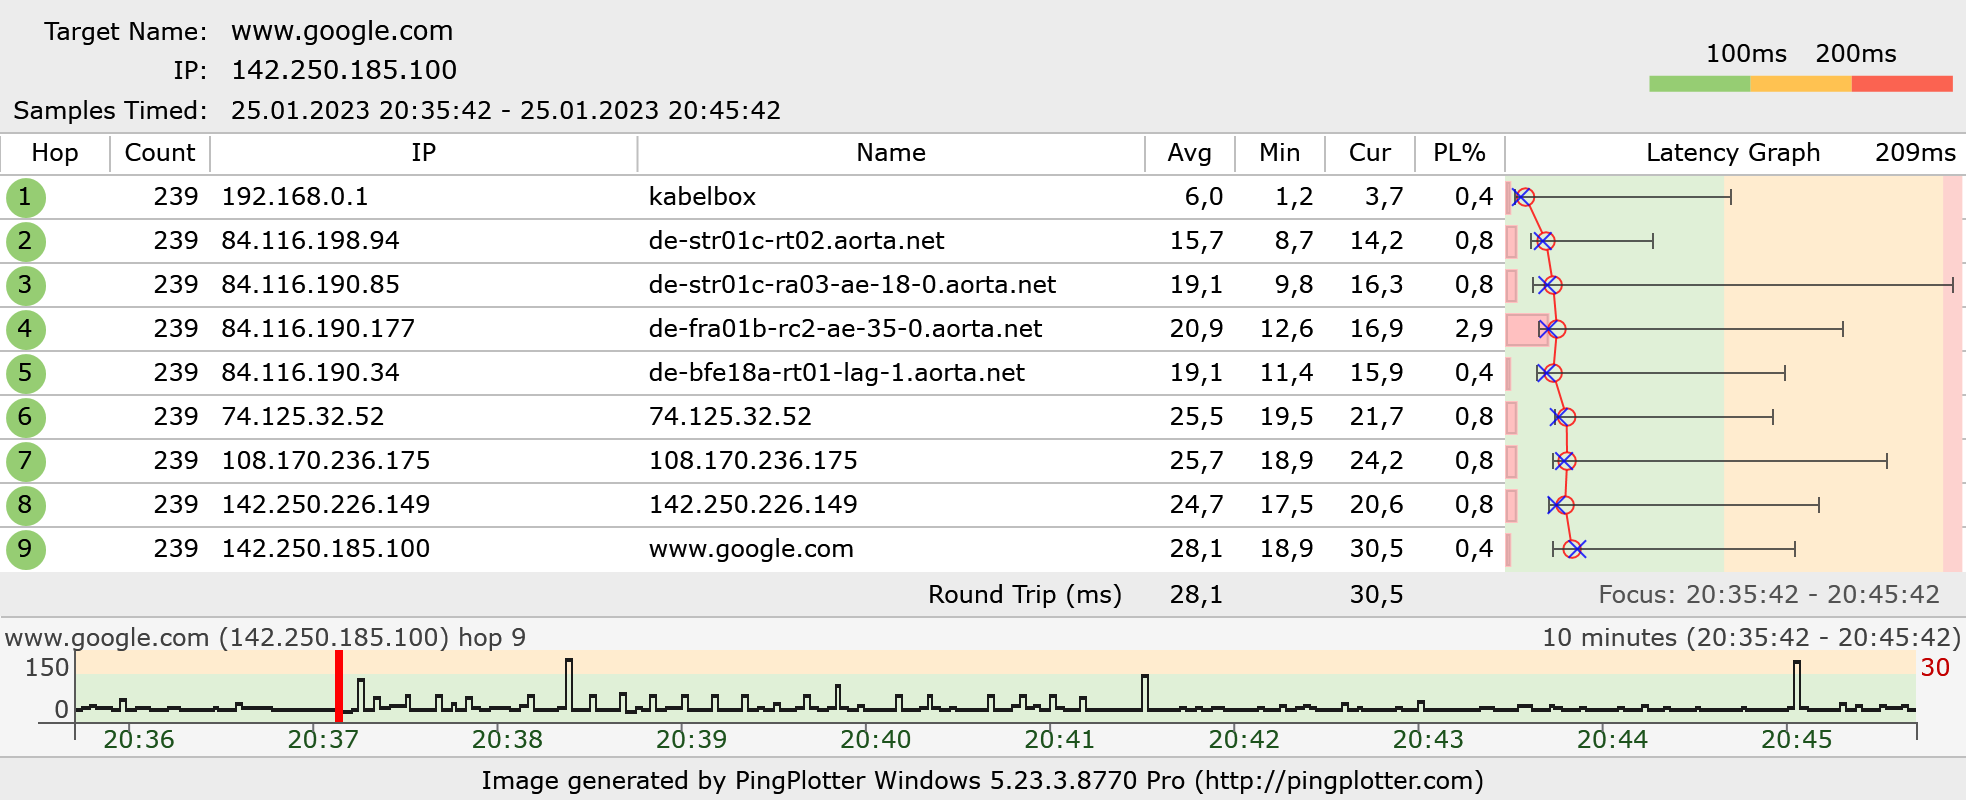Click the Name column header

coord(891,153)
